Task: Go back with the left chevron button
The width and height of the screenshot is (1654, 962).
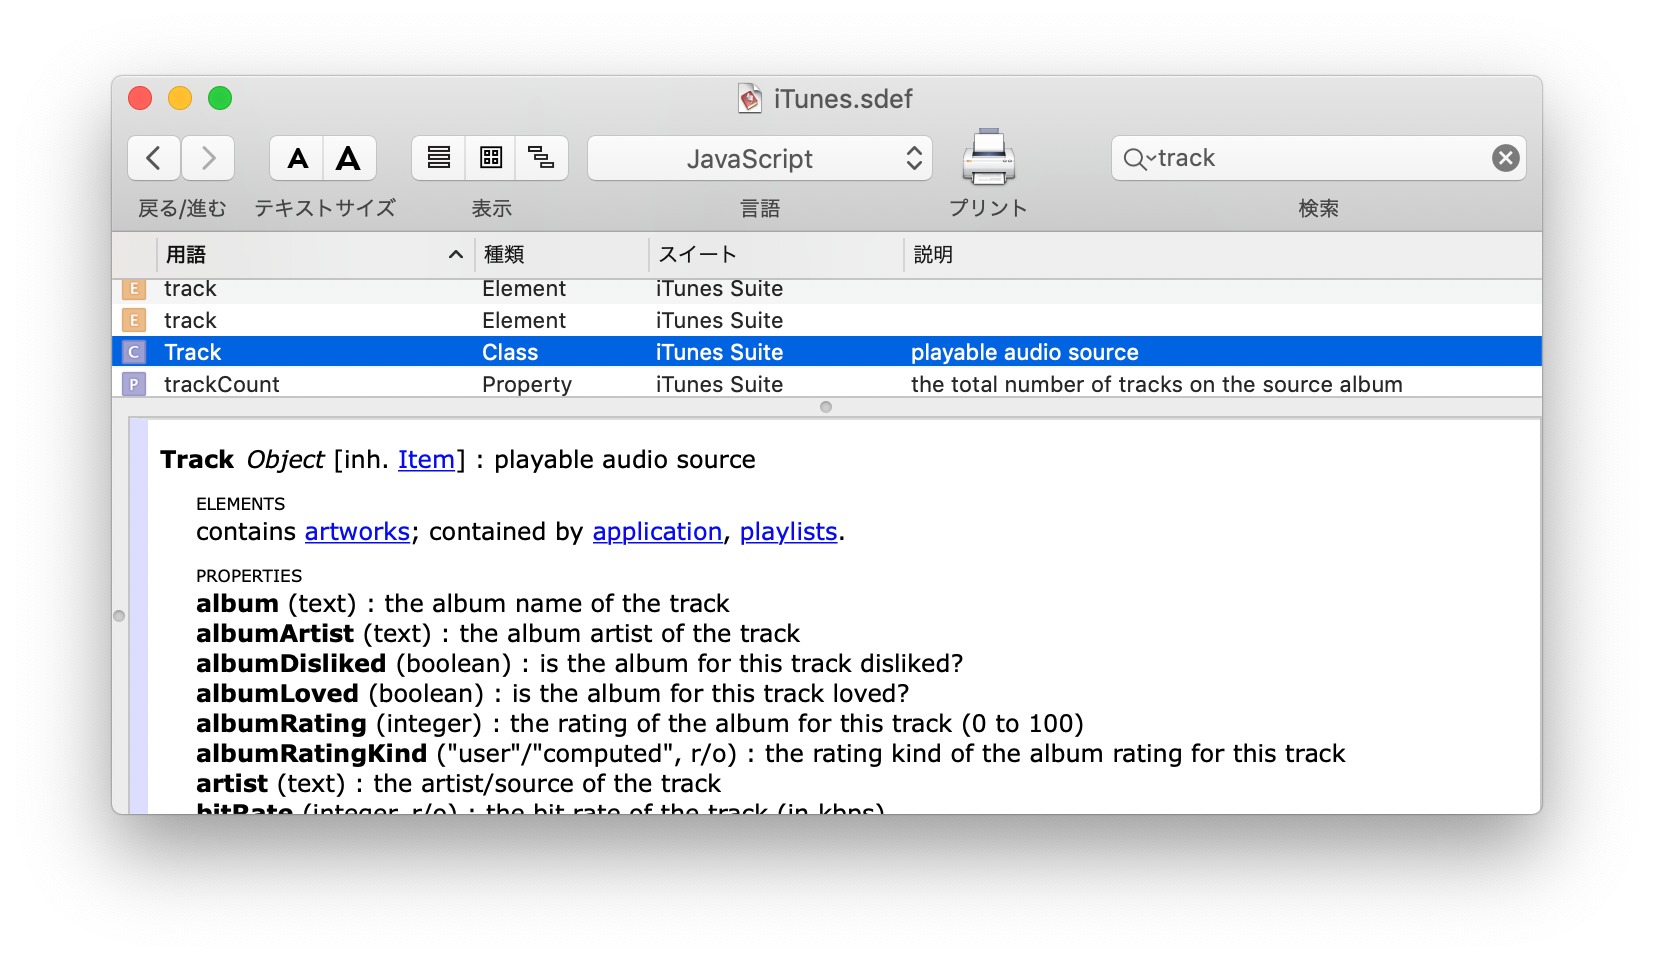Action: click(x=154, y=158)
